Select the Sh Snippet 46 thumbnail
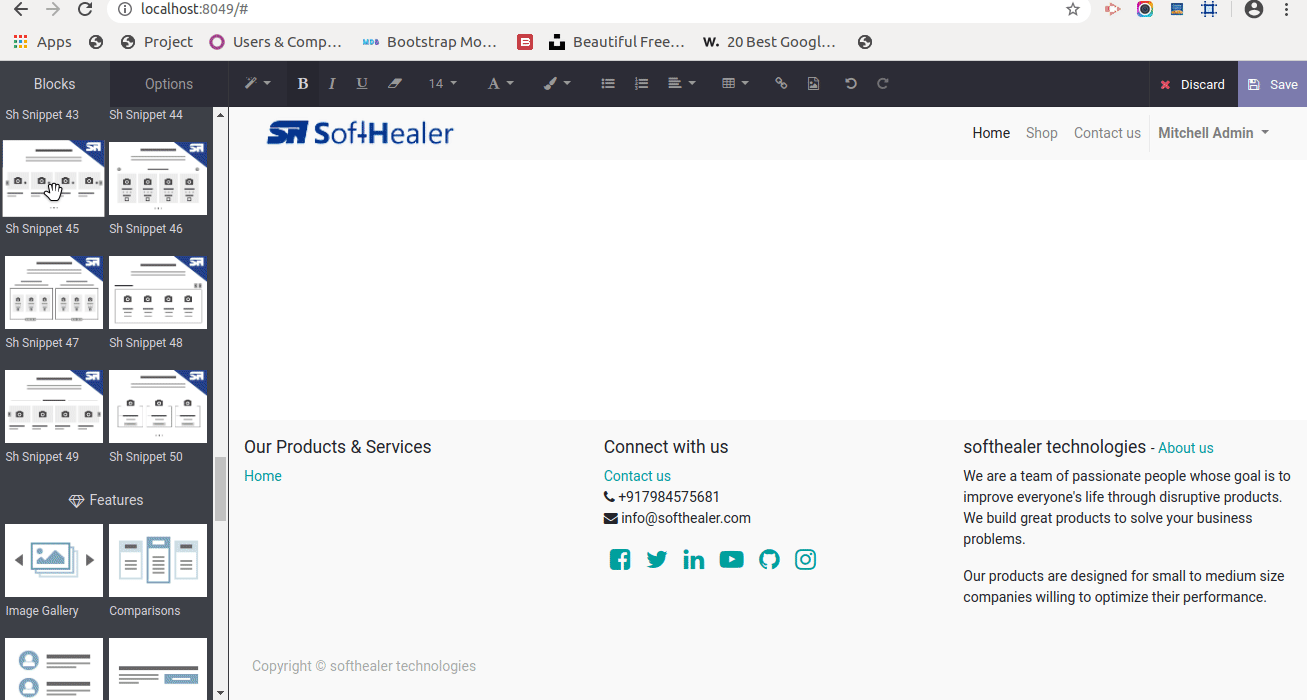The image size is (1307, 700). [x=158, y=178]
